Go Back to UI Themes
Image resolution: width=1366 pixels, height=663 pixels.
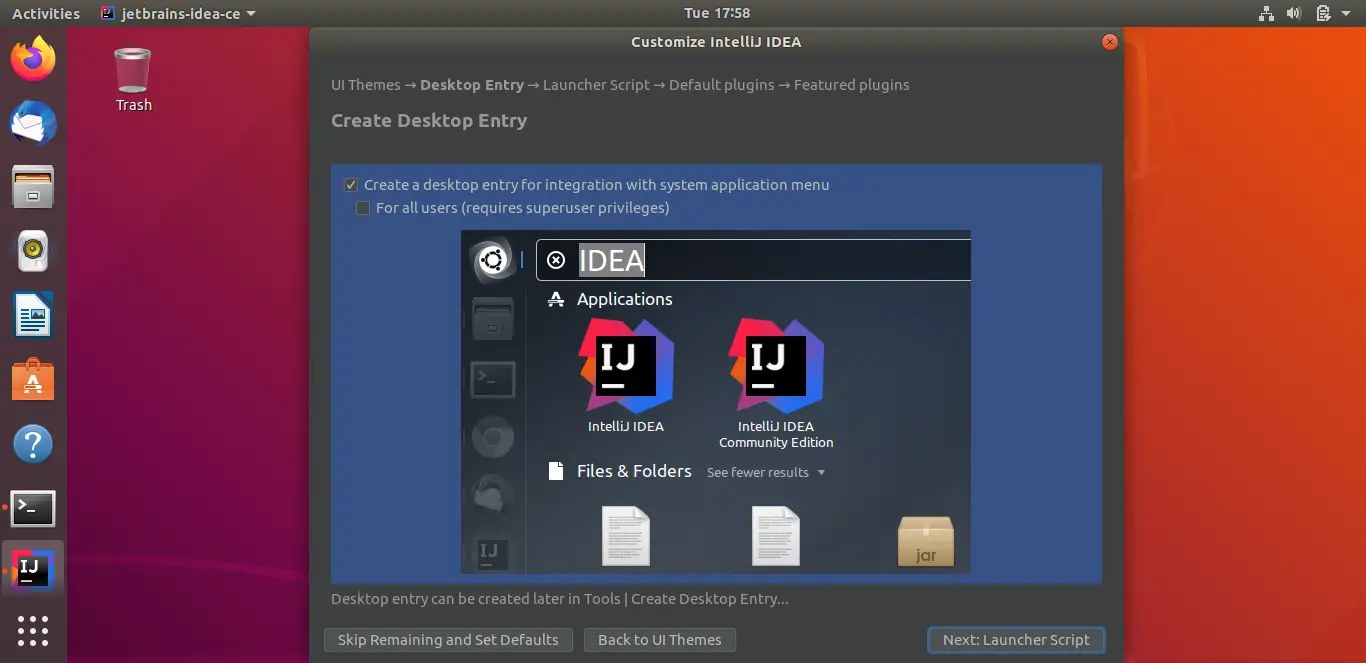pos(660,640)
